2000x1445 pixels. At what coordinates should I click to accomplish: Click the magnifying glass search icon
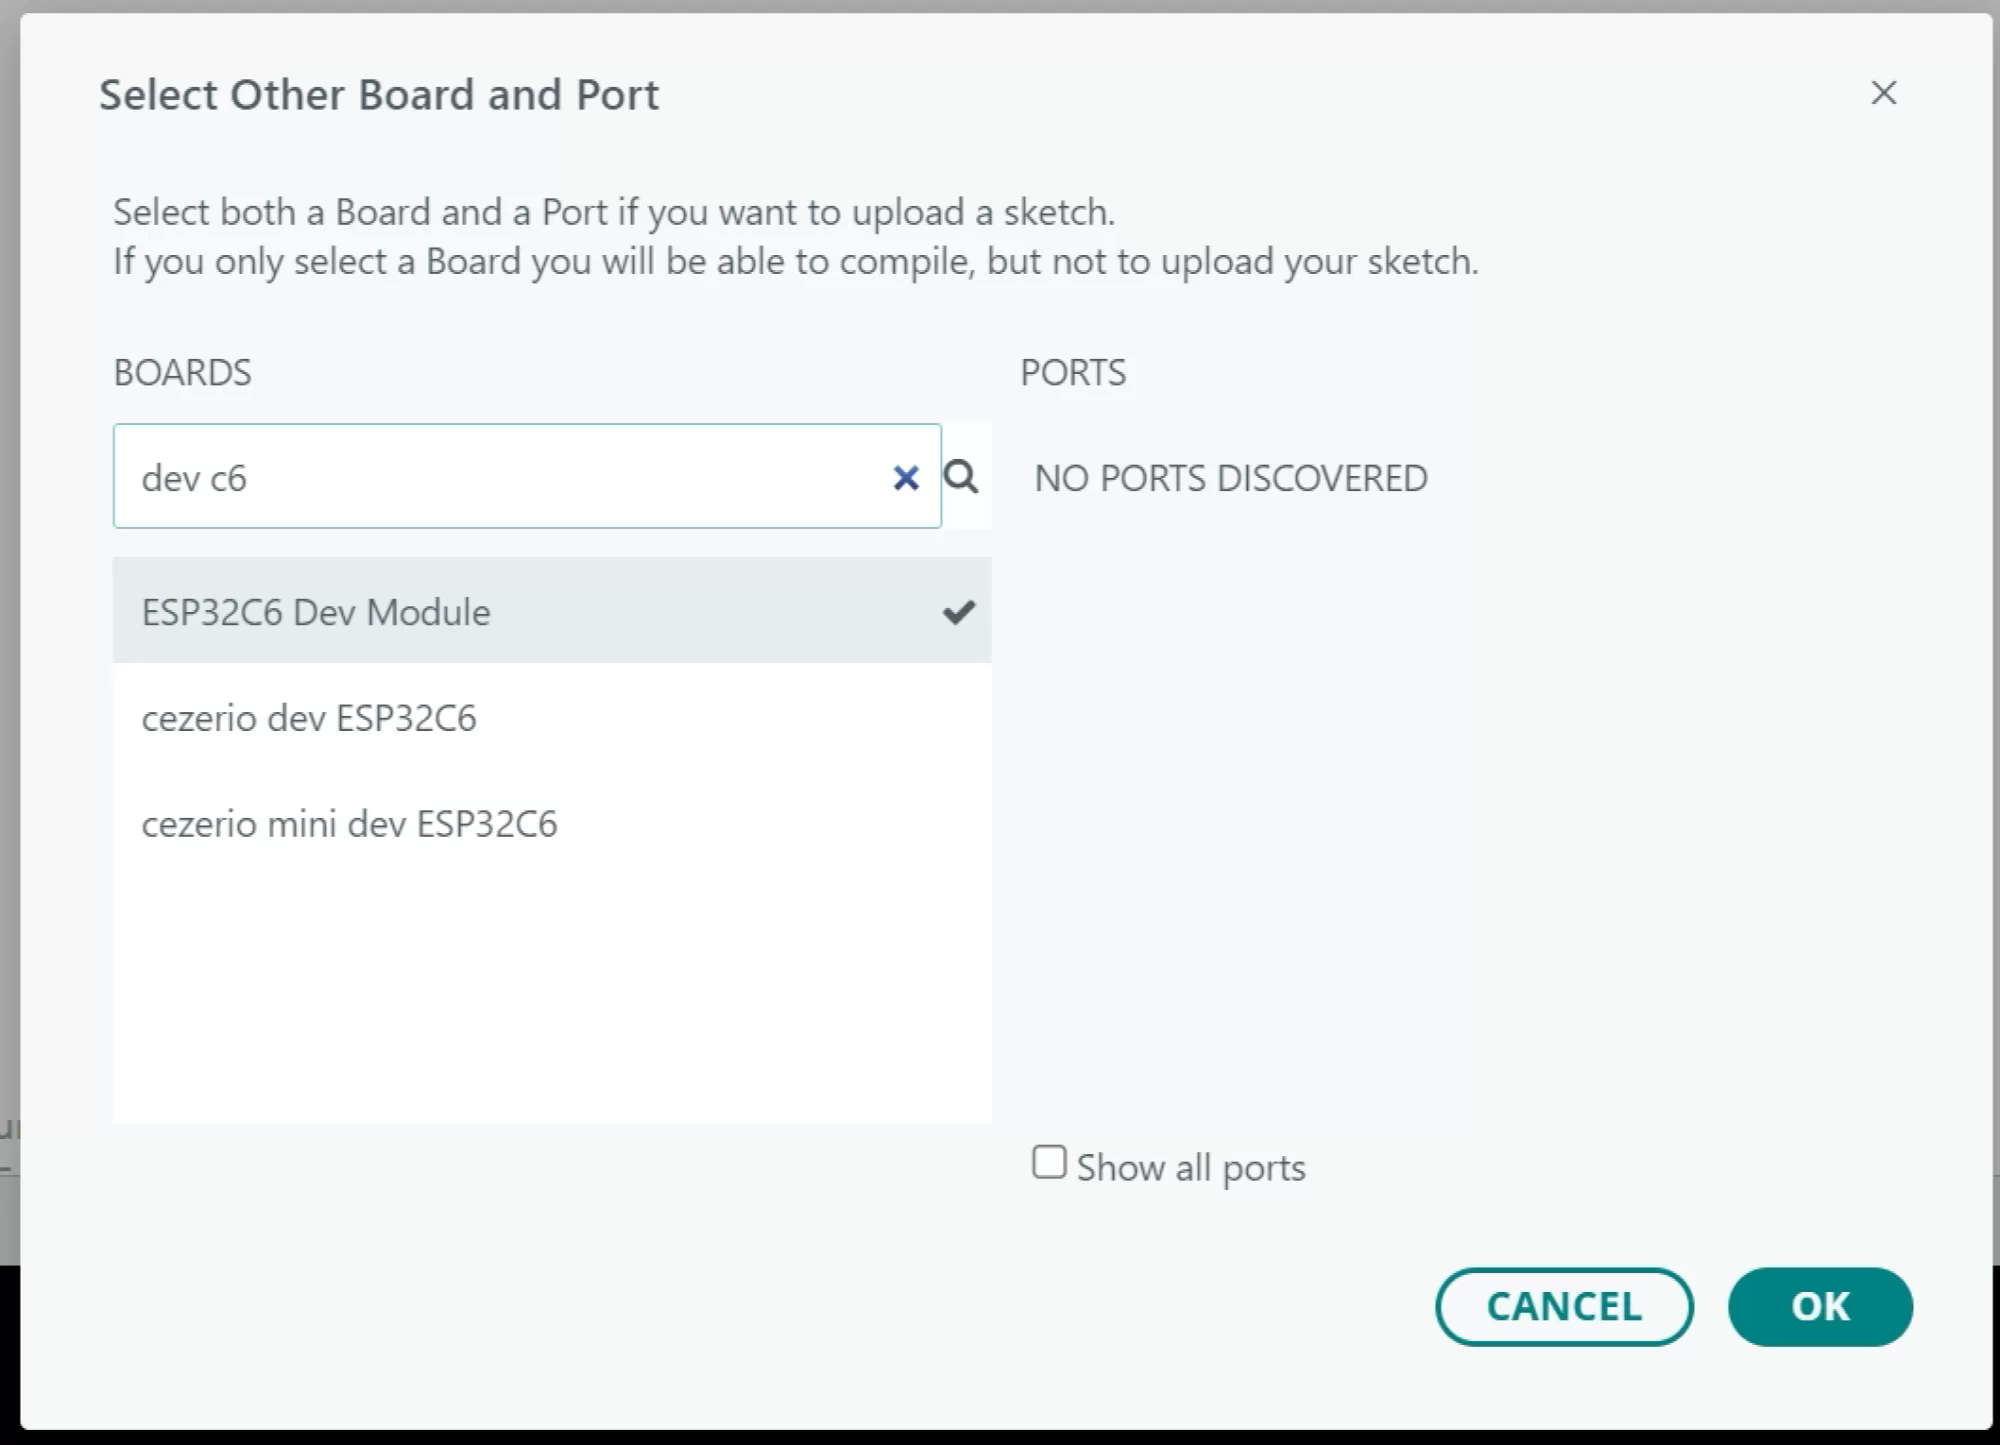(x=962, y=477)
